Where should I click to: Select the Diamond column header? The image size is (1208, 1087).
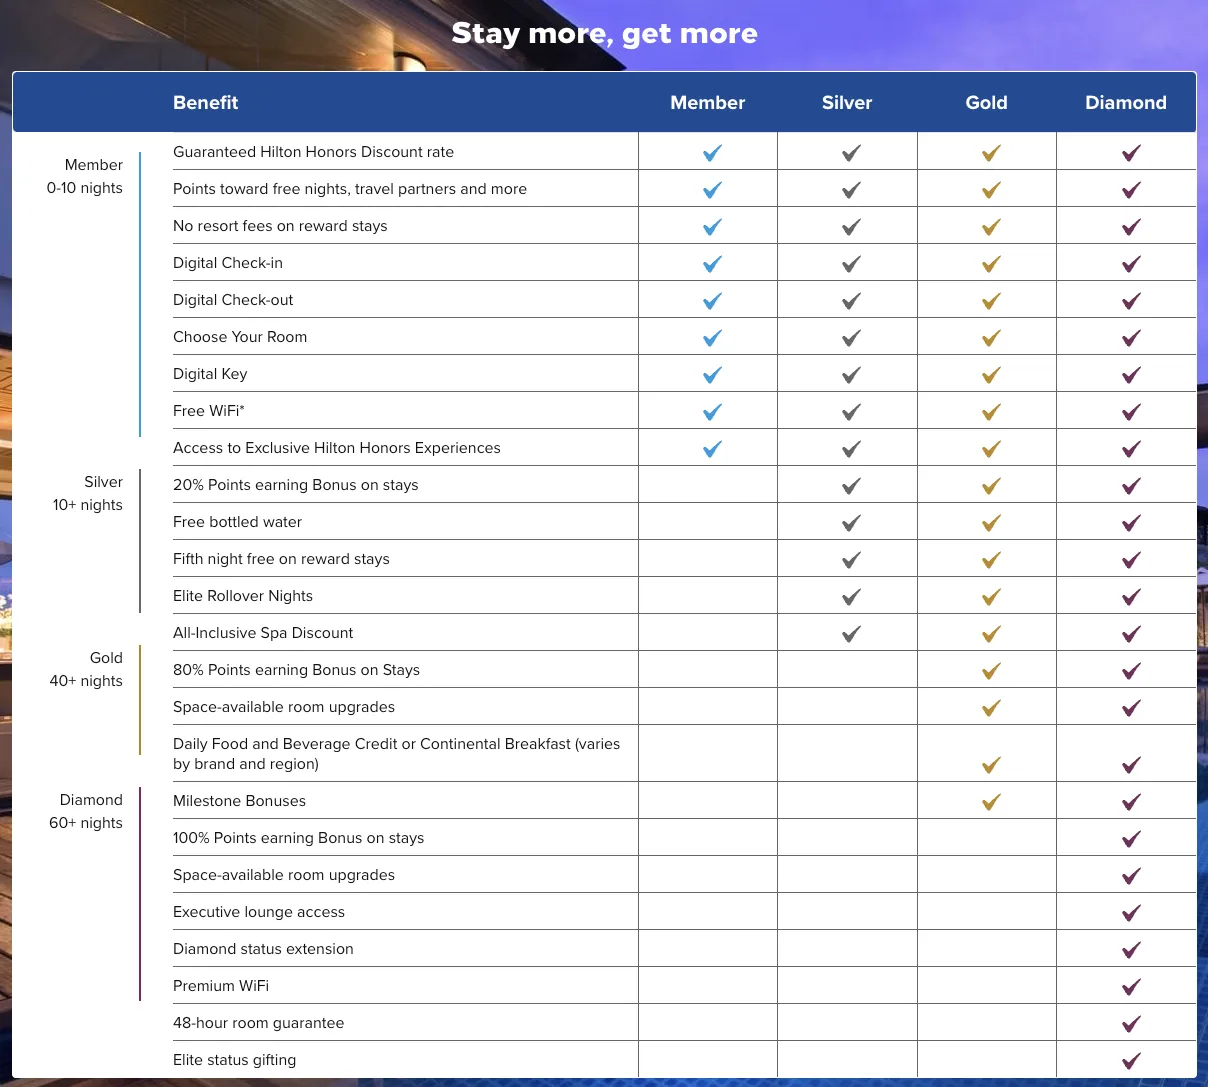(1126, 102)
